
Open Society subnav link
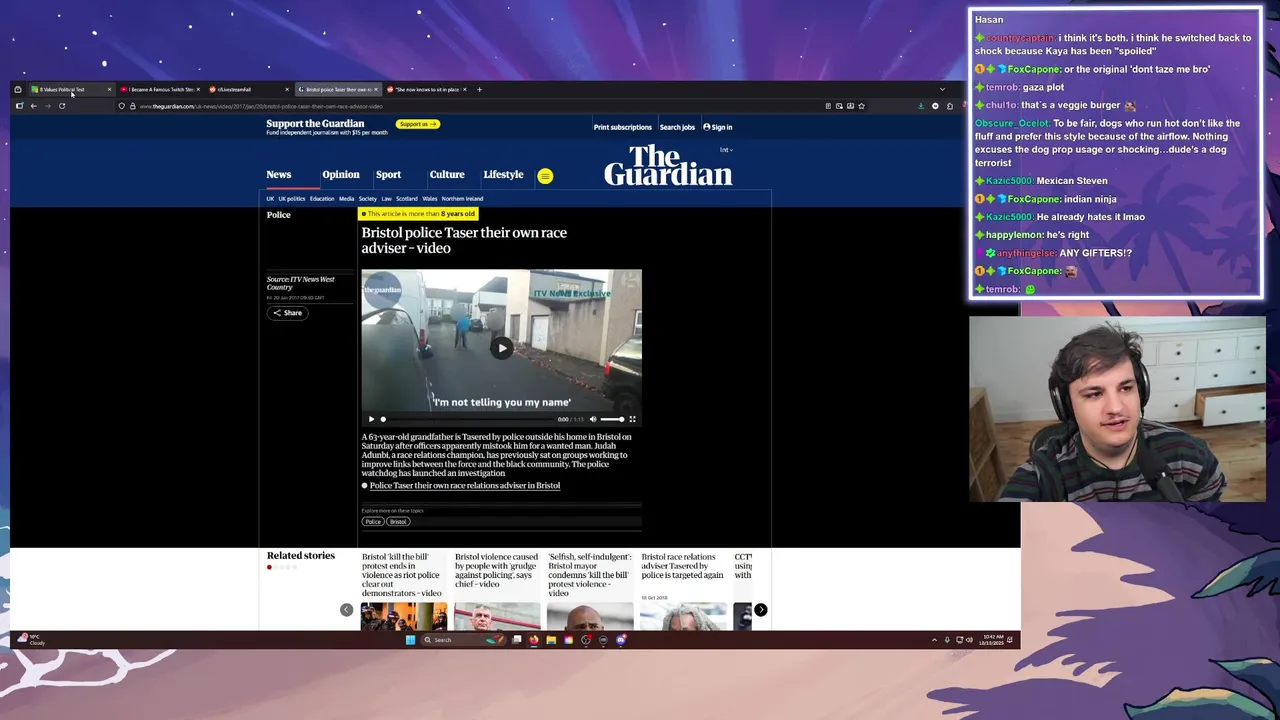point(368,199)
